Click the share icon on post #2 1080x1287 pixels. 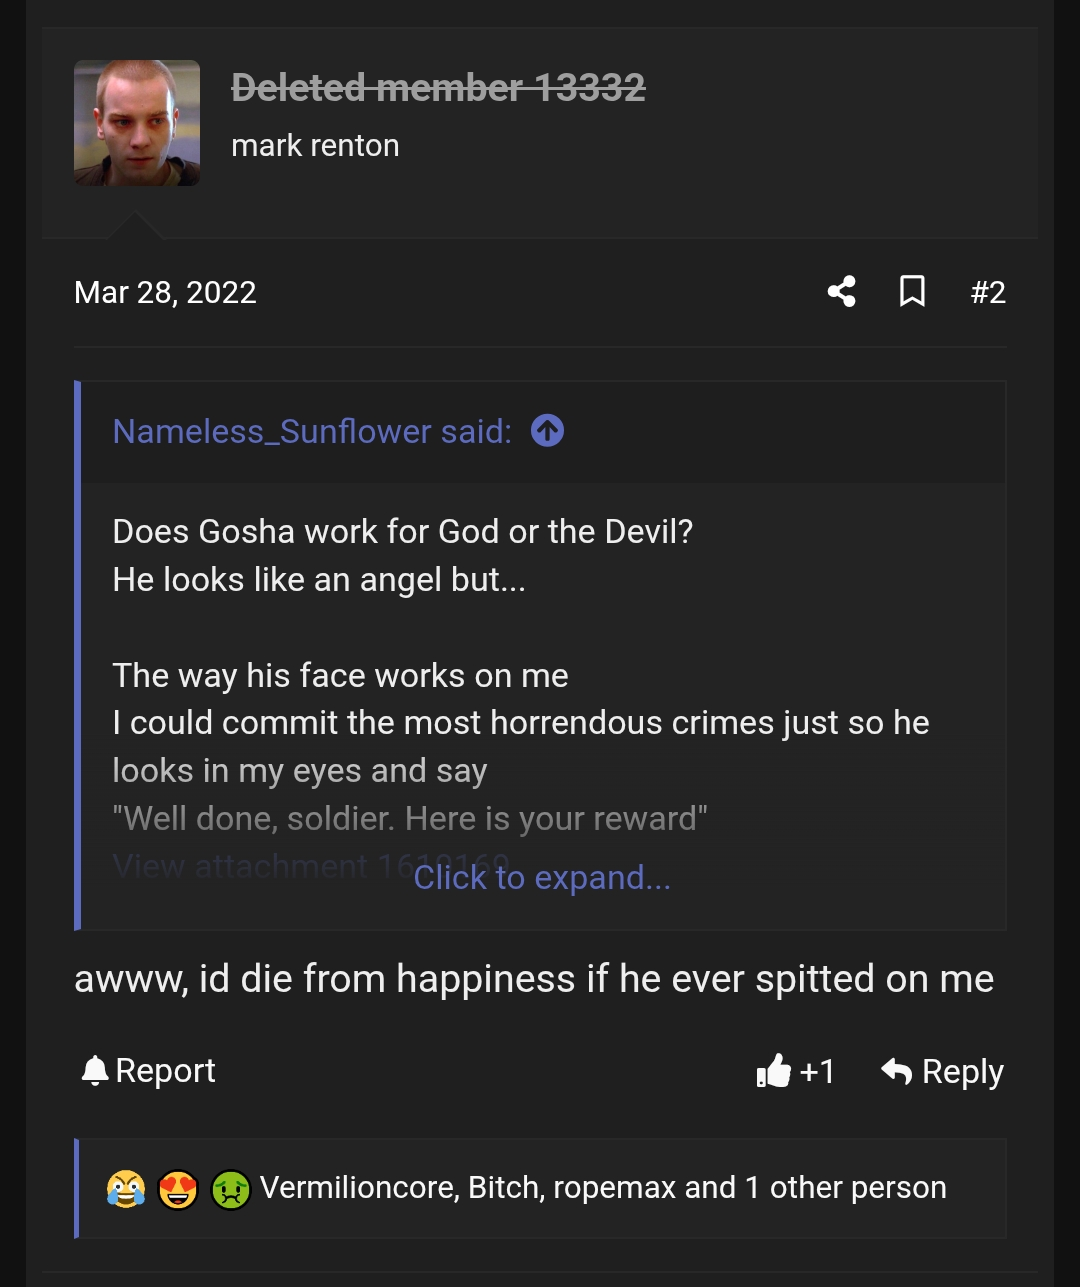[841, 292]
